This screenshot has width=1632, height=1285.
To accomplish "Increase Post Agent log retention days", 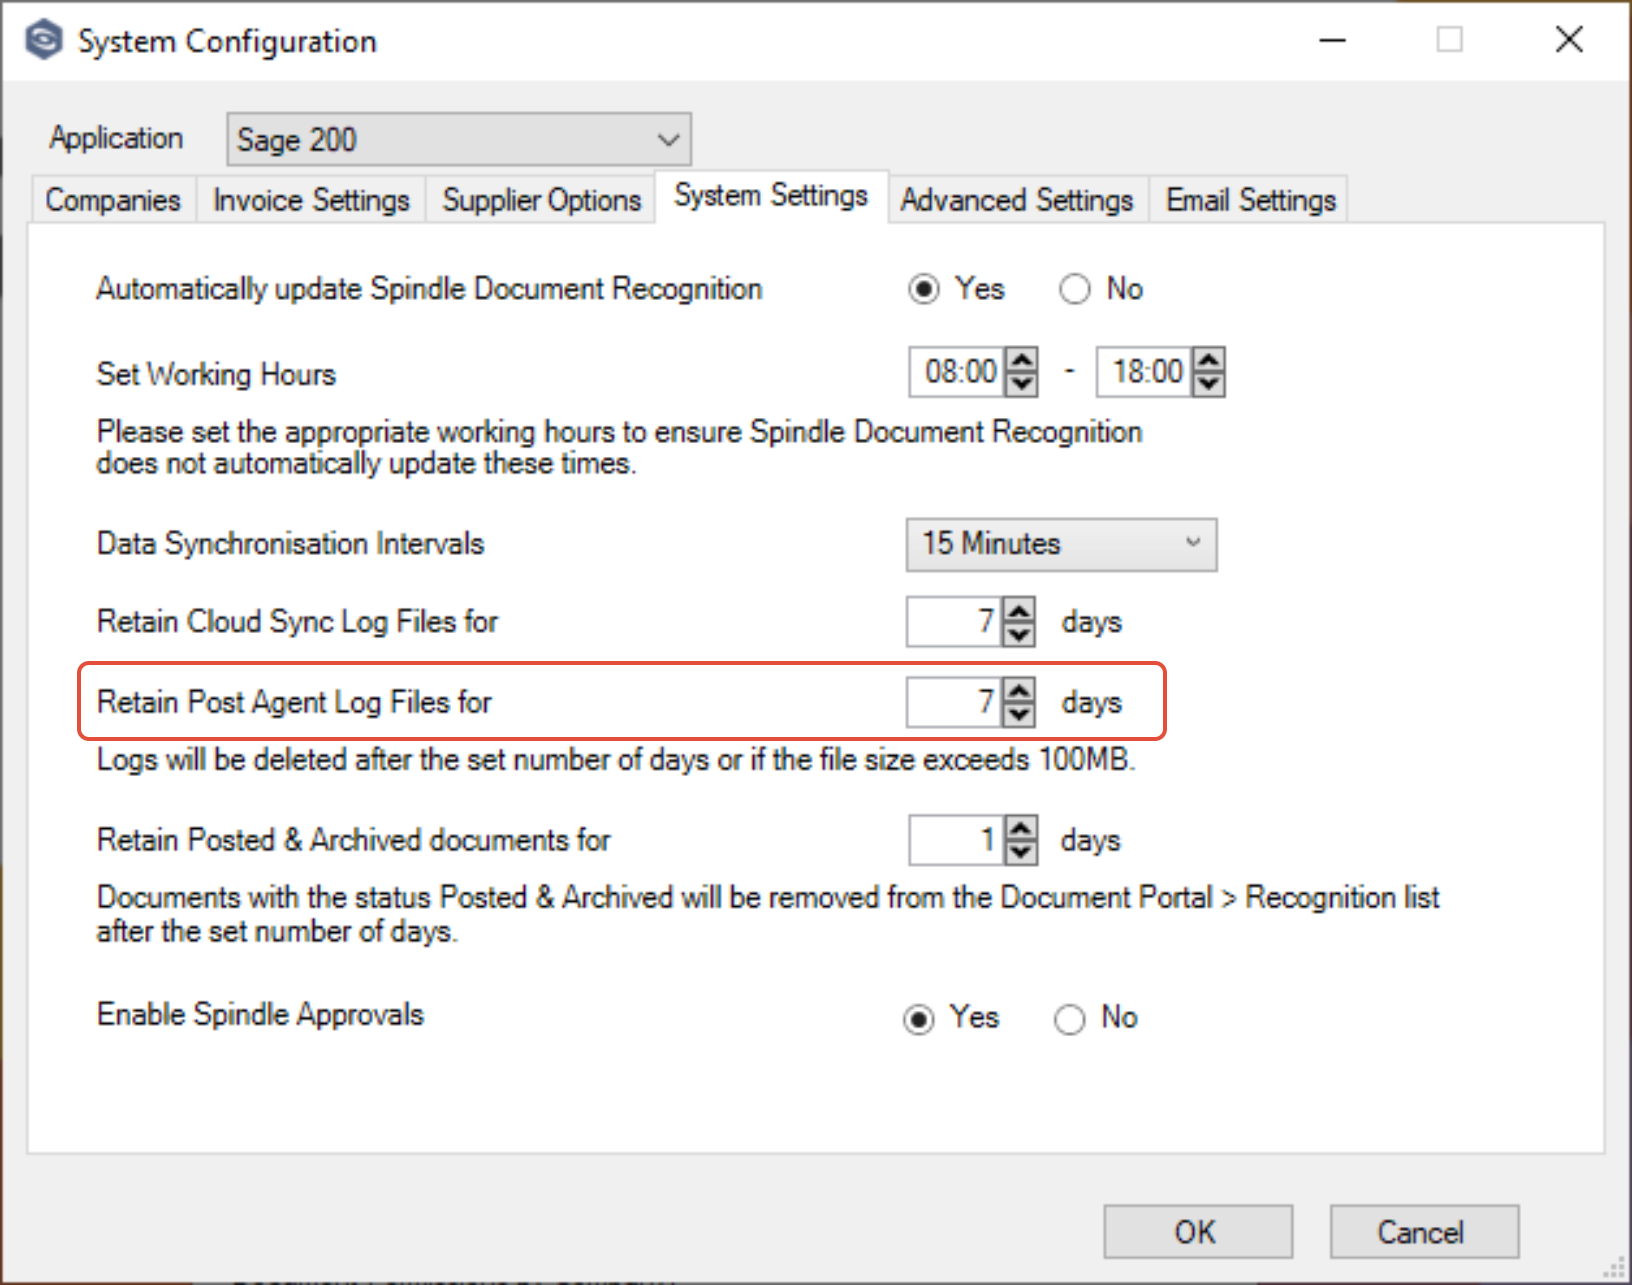I will [1019, 691].
